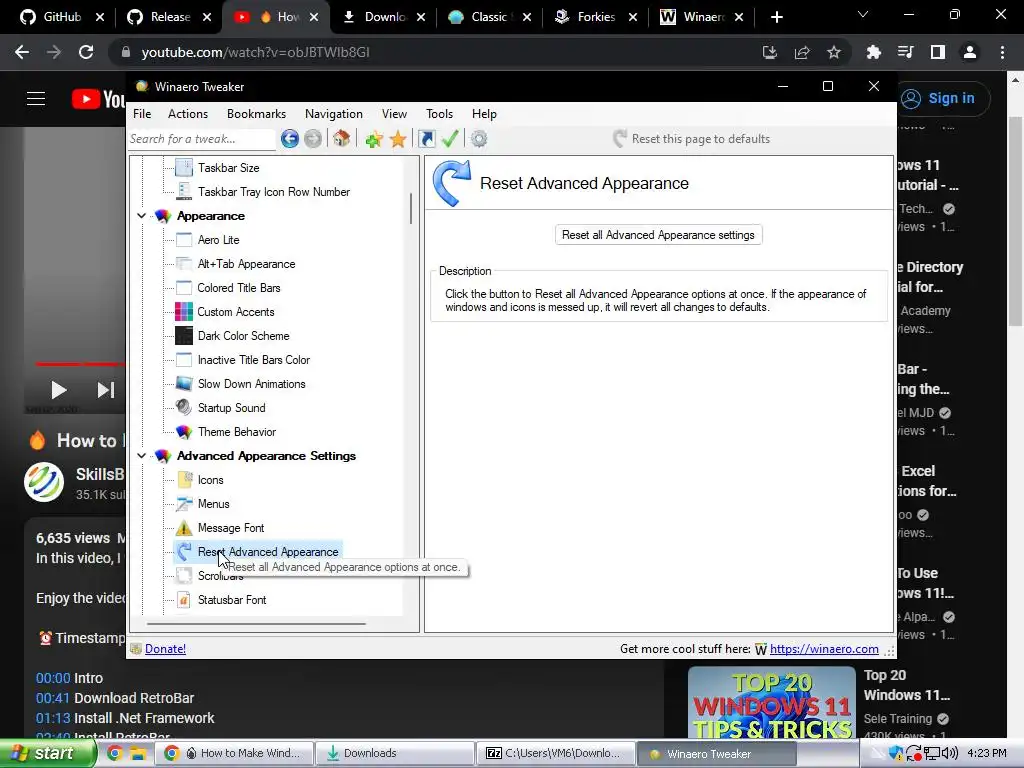Image resolution: width=1024 pixels, height=768 pixels.
Task: Jump to 01:13 Install .Net Framework timestamp
Action: click(x=53, y=718)
